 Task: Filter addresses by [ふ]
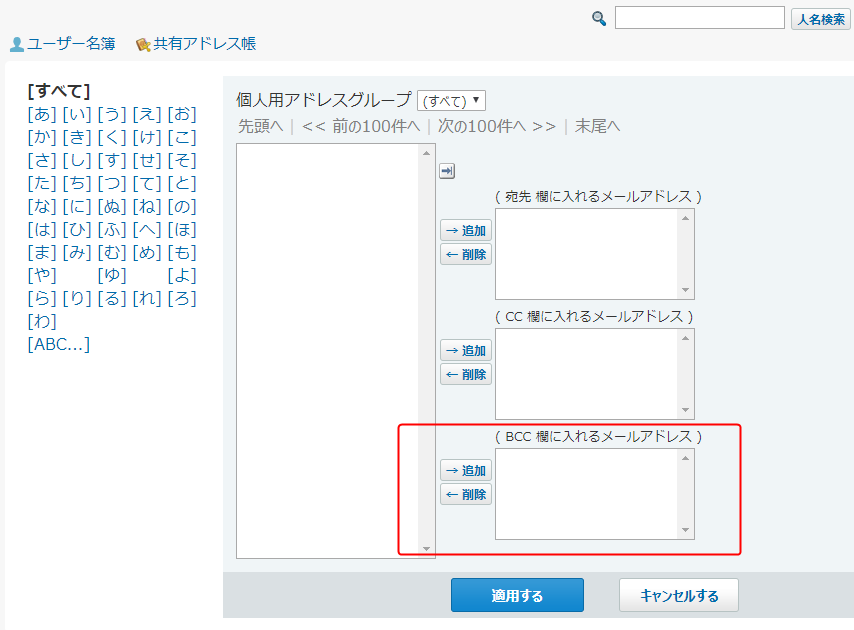pos(112,229)
